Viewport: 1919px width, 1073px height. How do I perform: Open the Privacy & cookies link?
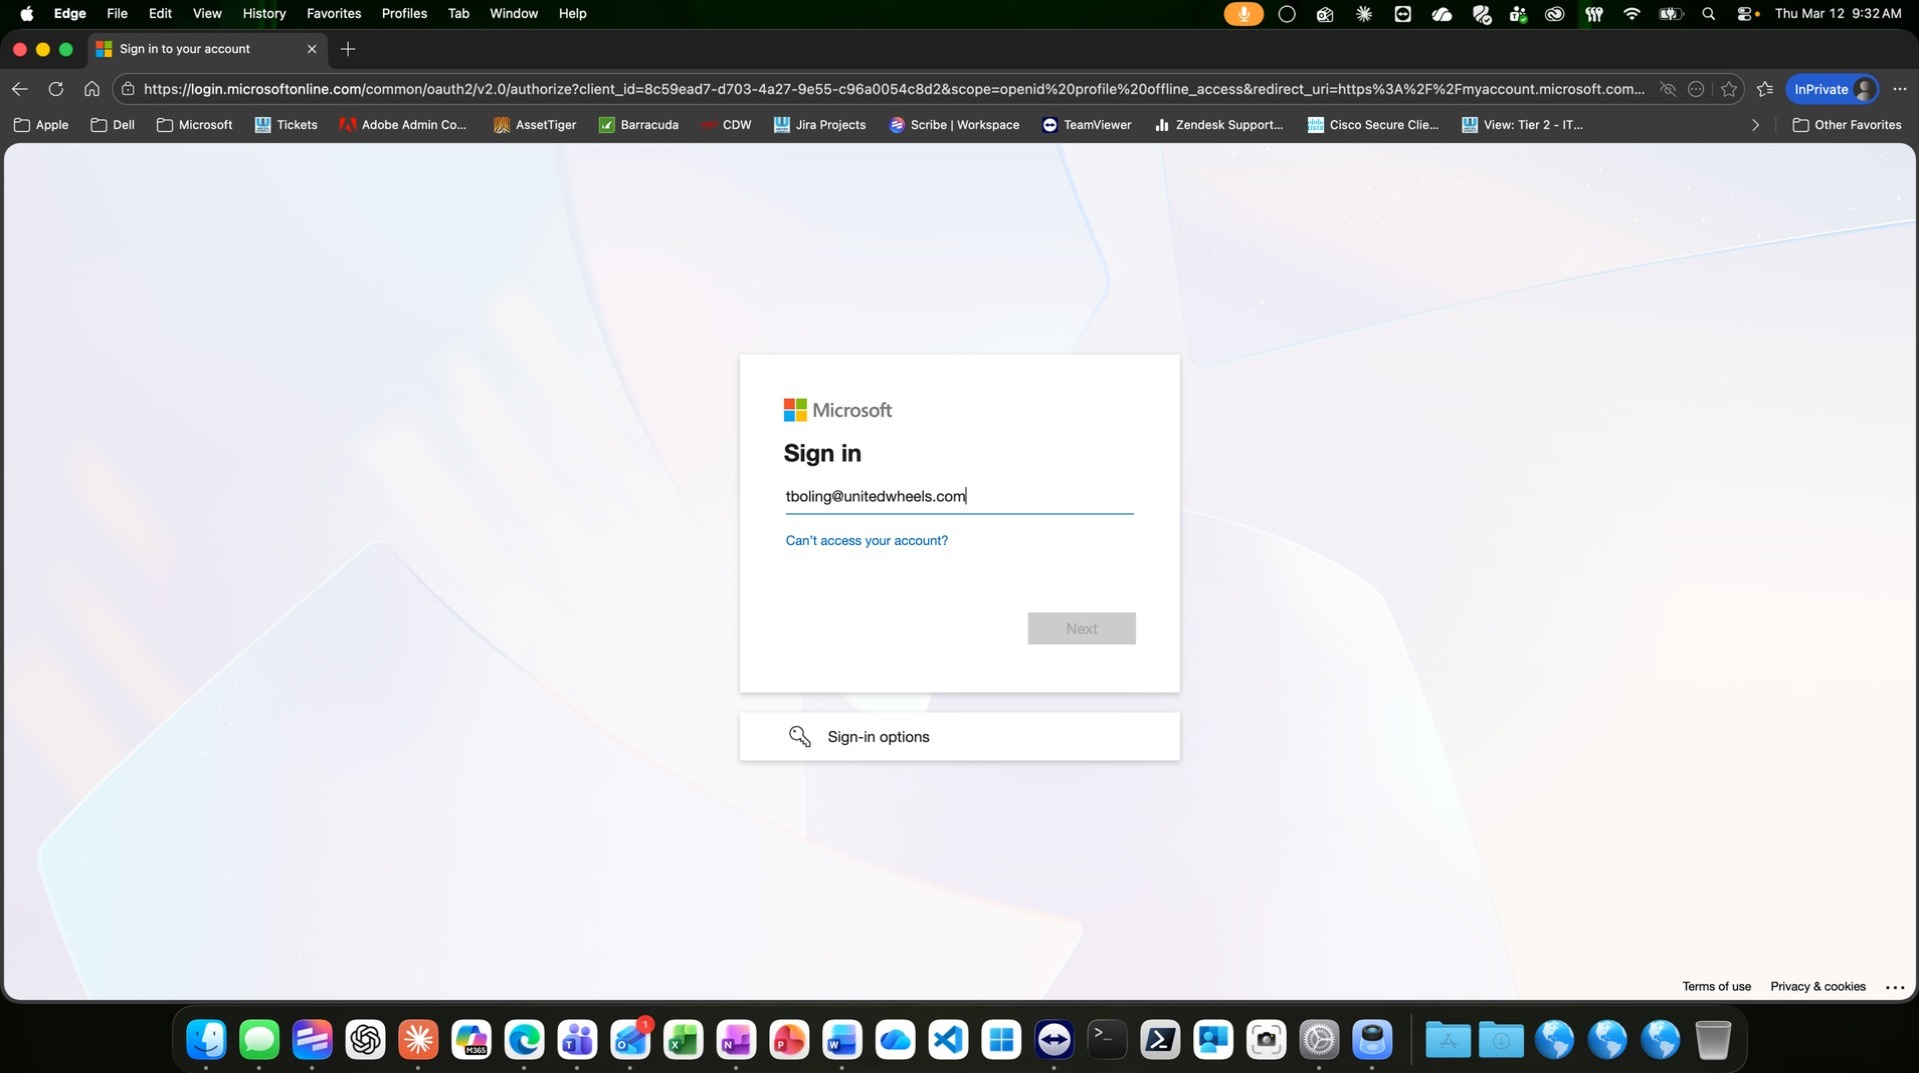pos(1817,987)
